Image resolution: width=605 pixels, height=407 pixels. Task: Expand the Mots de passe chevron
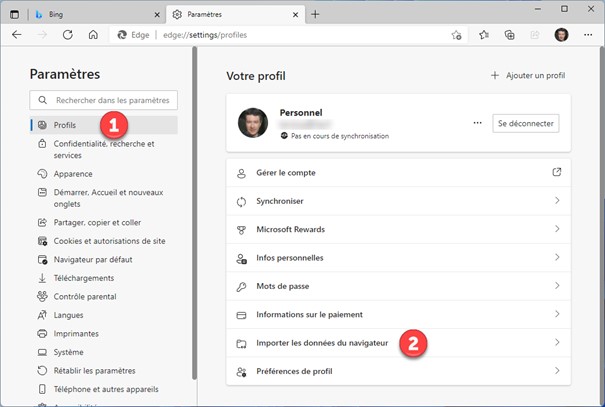coord(557,286)
